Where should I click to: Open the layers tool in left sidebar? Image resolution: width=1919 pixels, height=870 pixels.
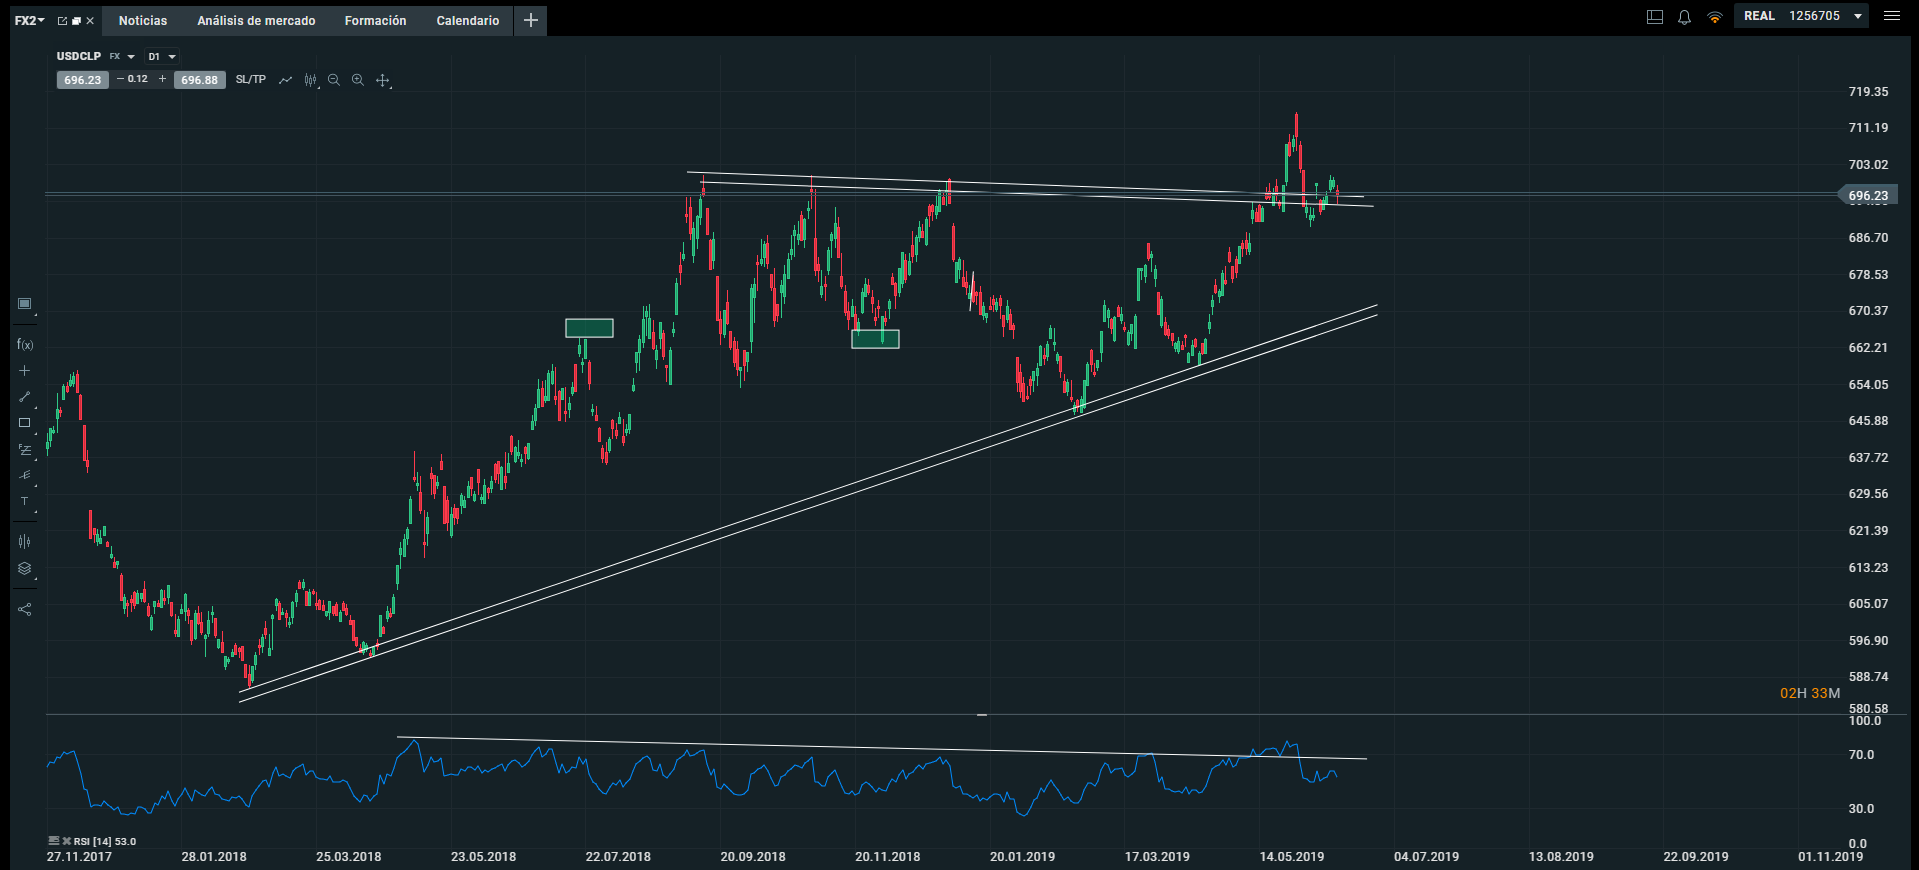point(25,568)
